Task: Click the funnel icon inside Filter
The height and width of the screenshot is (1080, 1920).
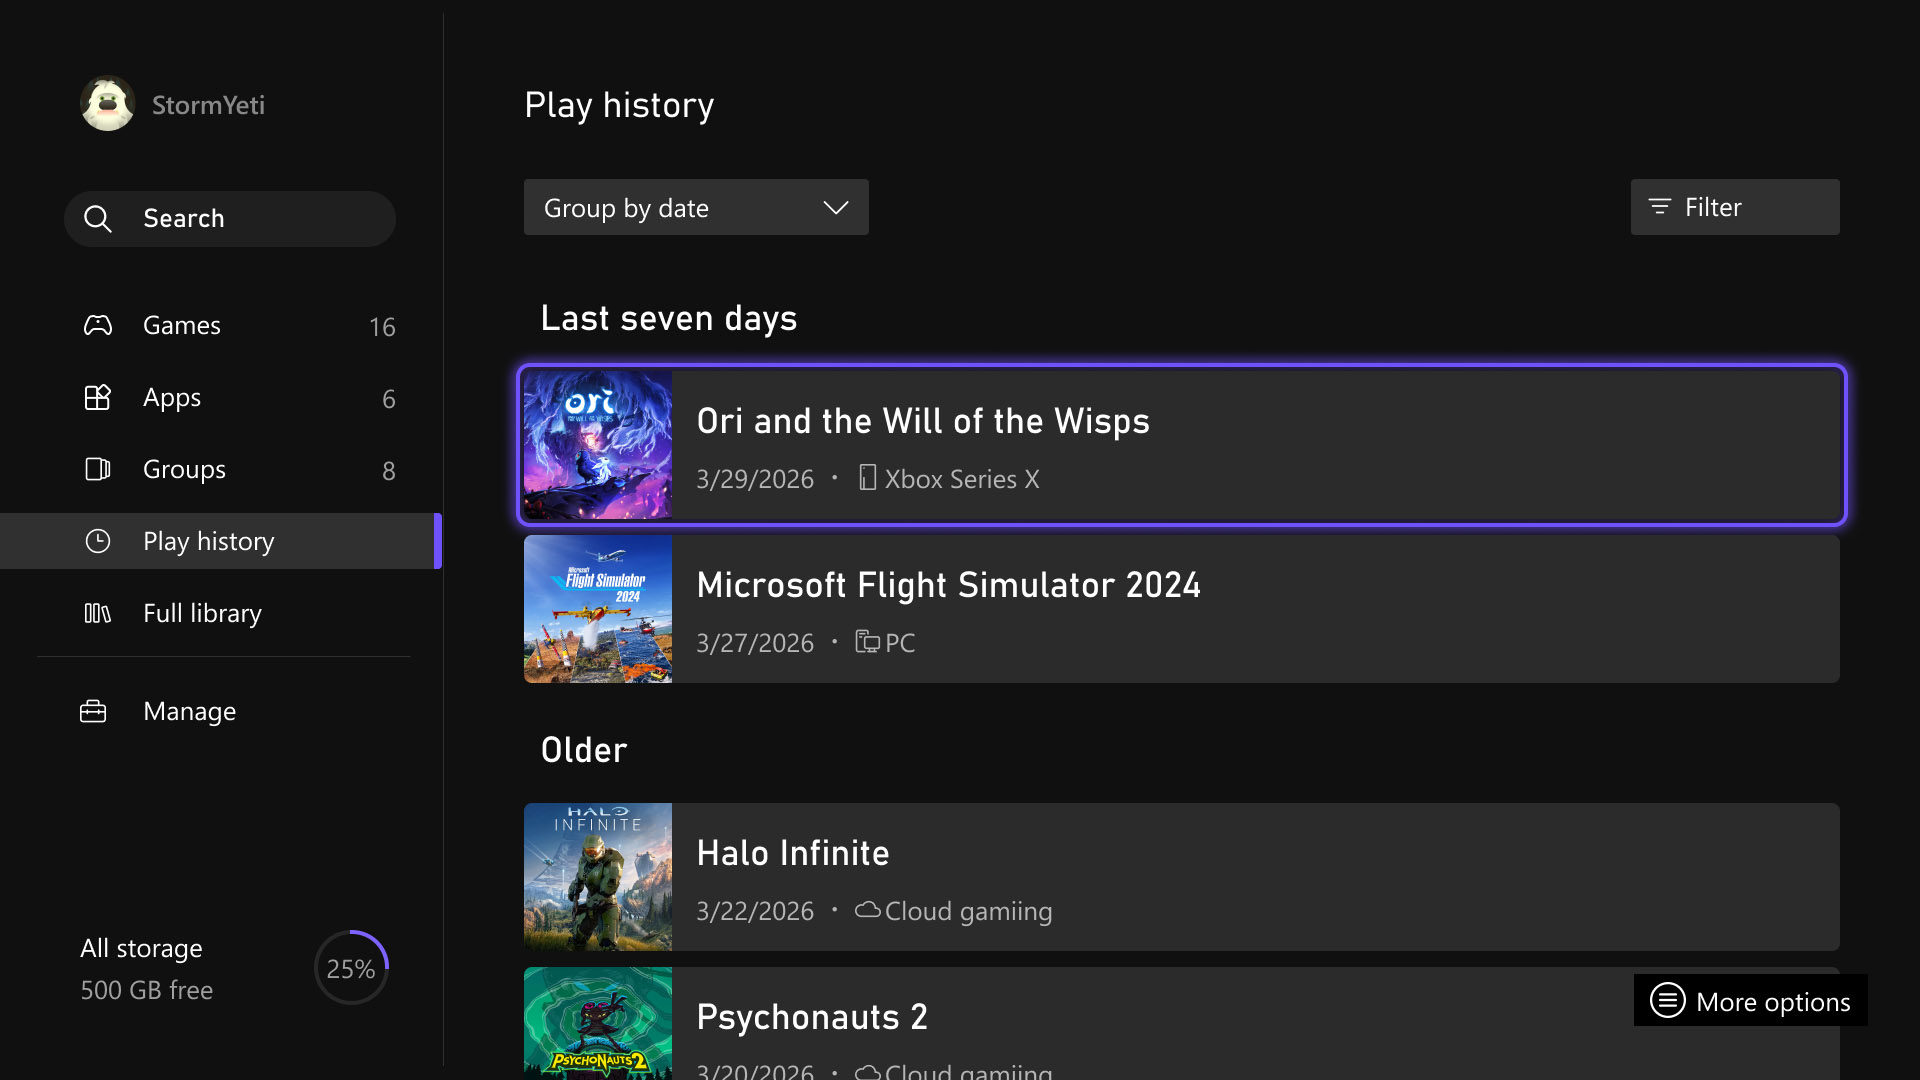Action: pos(1659,207)
